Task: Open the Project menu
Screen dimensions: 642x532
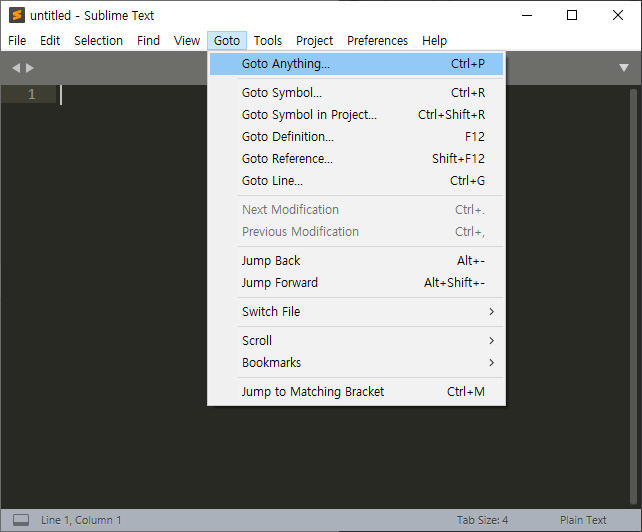Action: point(314,41)
